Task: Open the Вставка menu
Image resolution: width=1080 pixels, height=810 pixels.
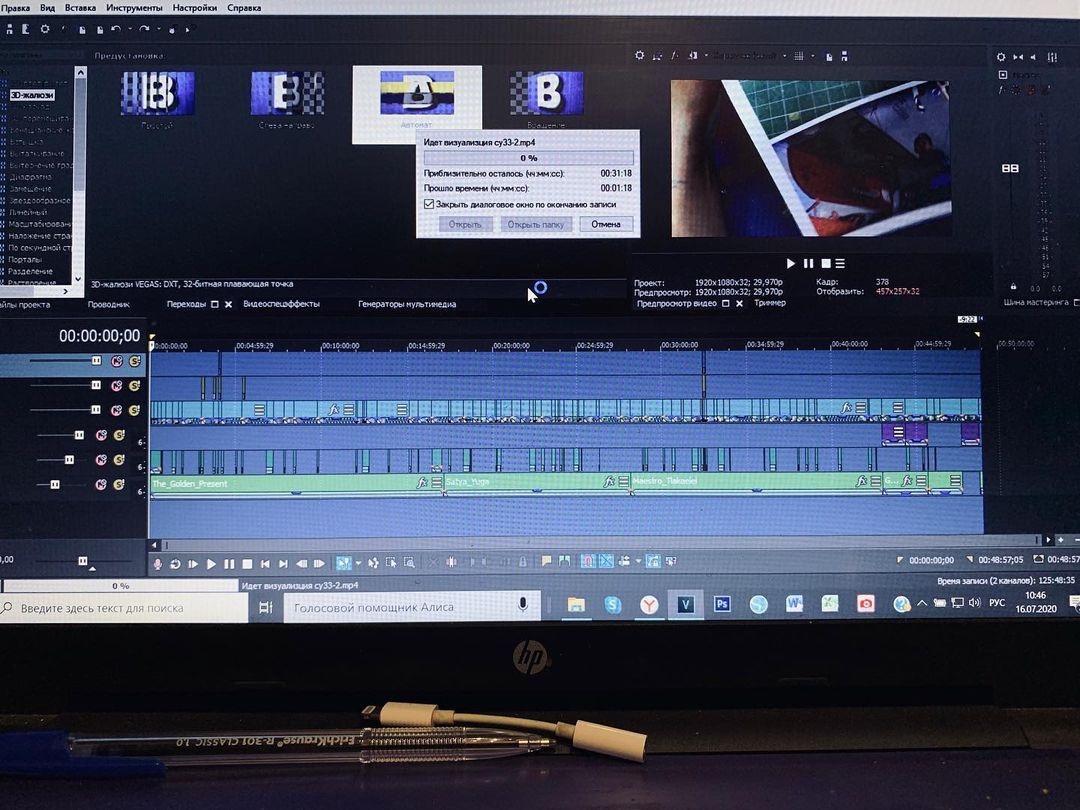Action: (x=81, y=8)
